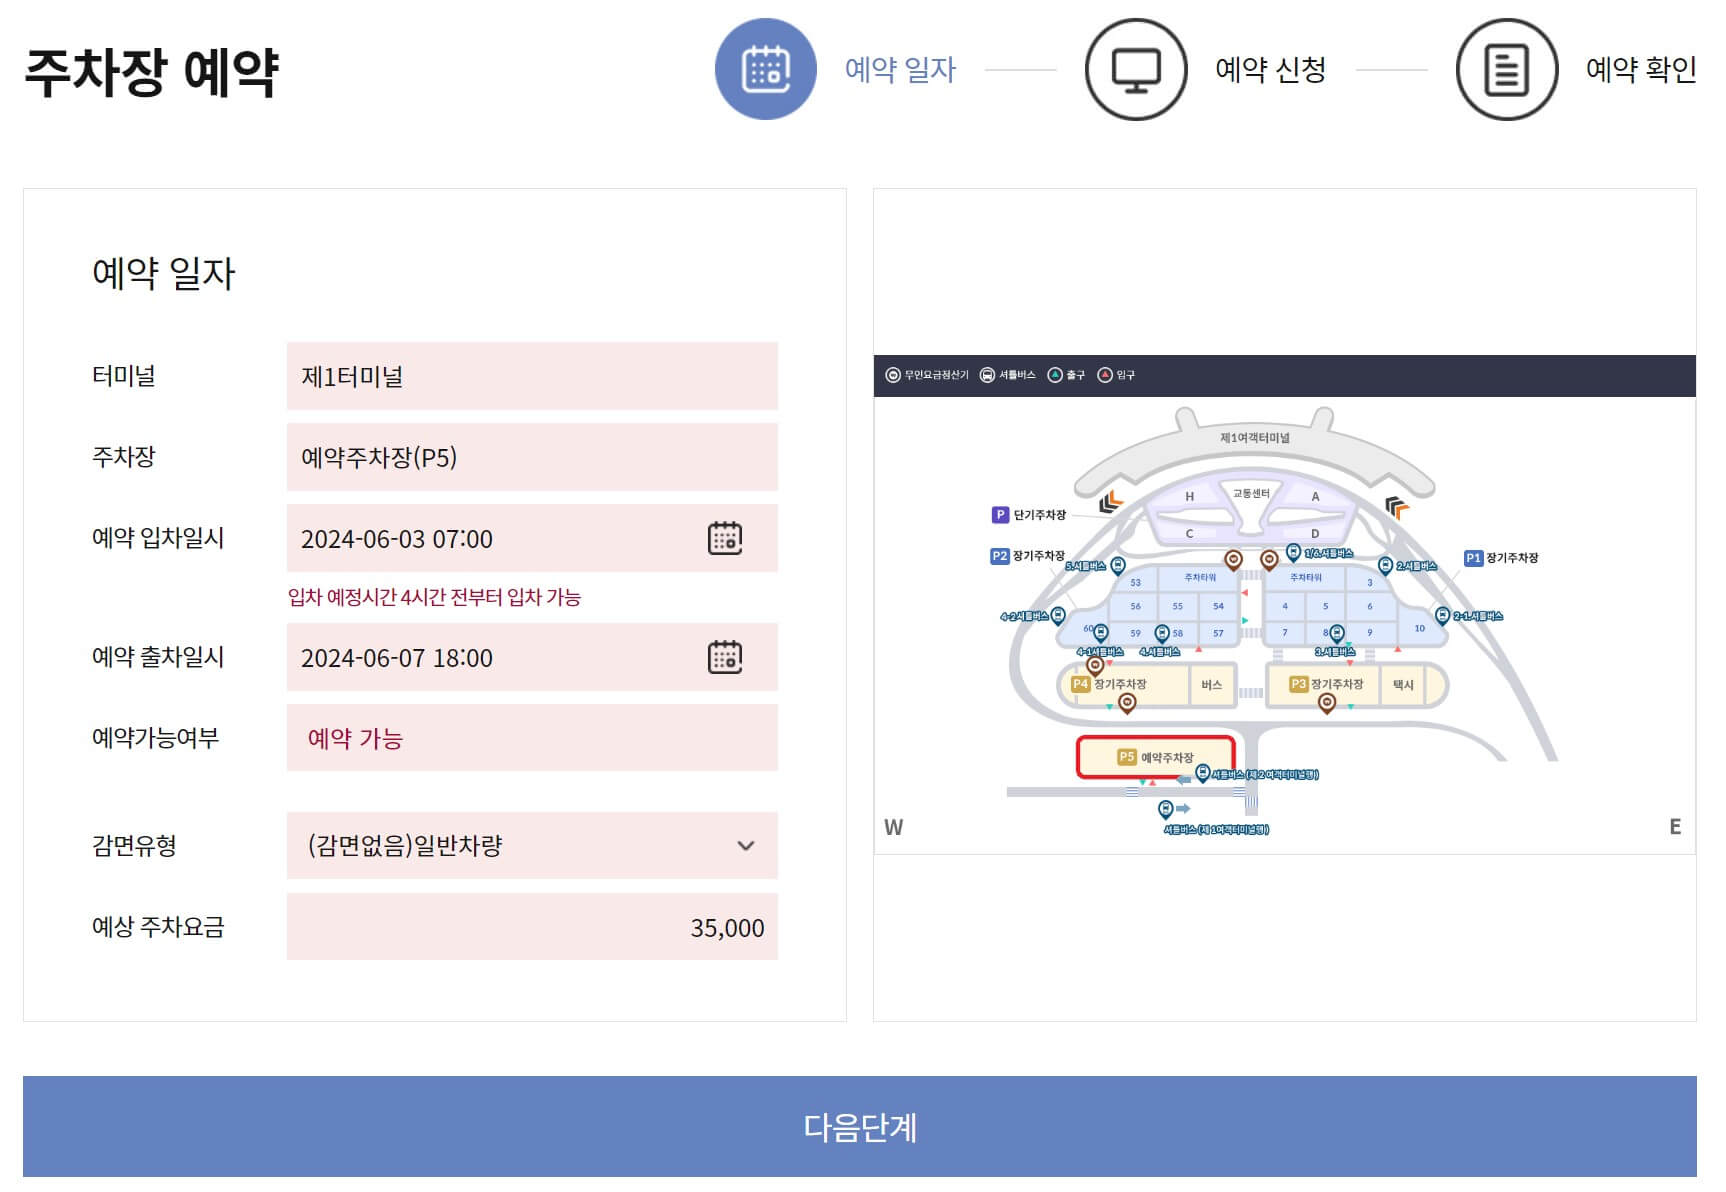Click the 4-1.셔틀버스 stop marker near 60
The height and width of the screenshot is (1192, 1726).
tap(1101, 633)
